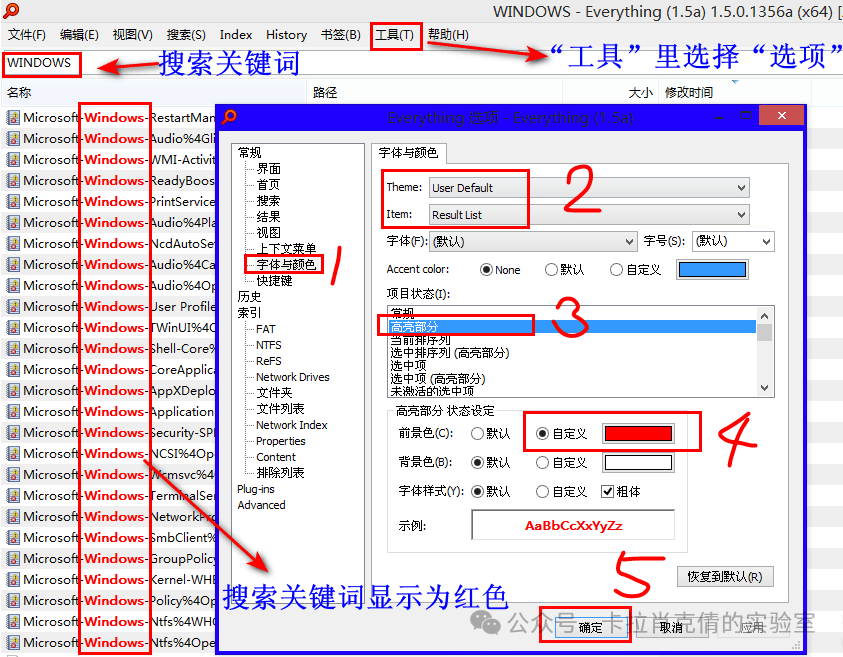Click 恢复到默认(R) button

coord(725,577)
